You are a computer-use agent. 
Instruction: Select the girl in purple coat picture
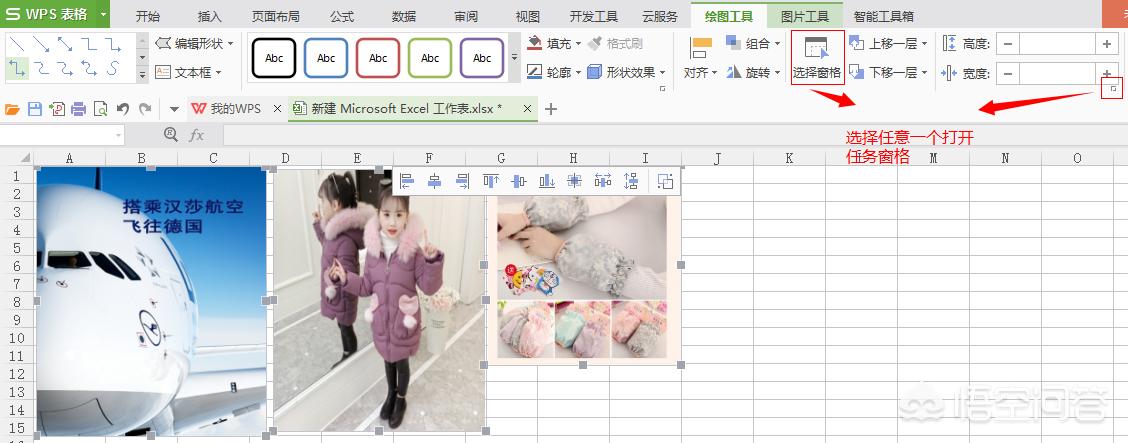coord(379,301)
